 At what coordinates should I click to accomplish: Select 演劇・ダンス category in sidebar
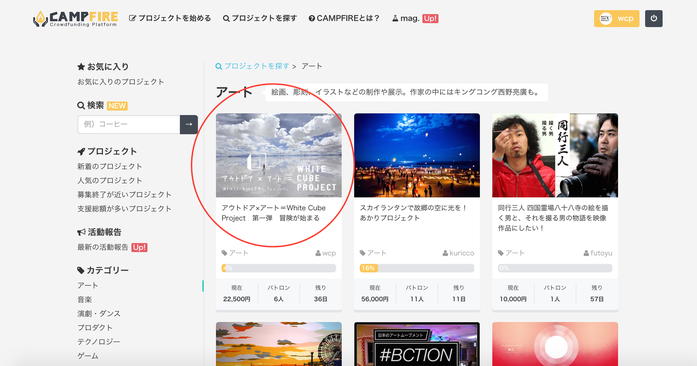[99, 314]
